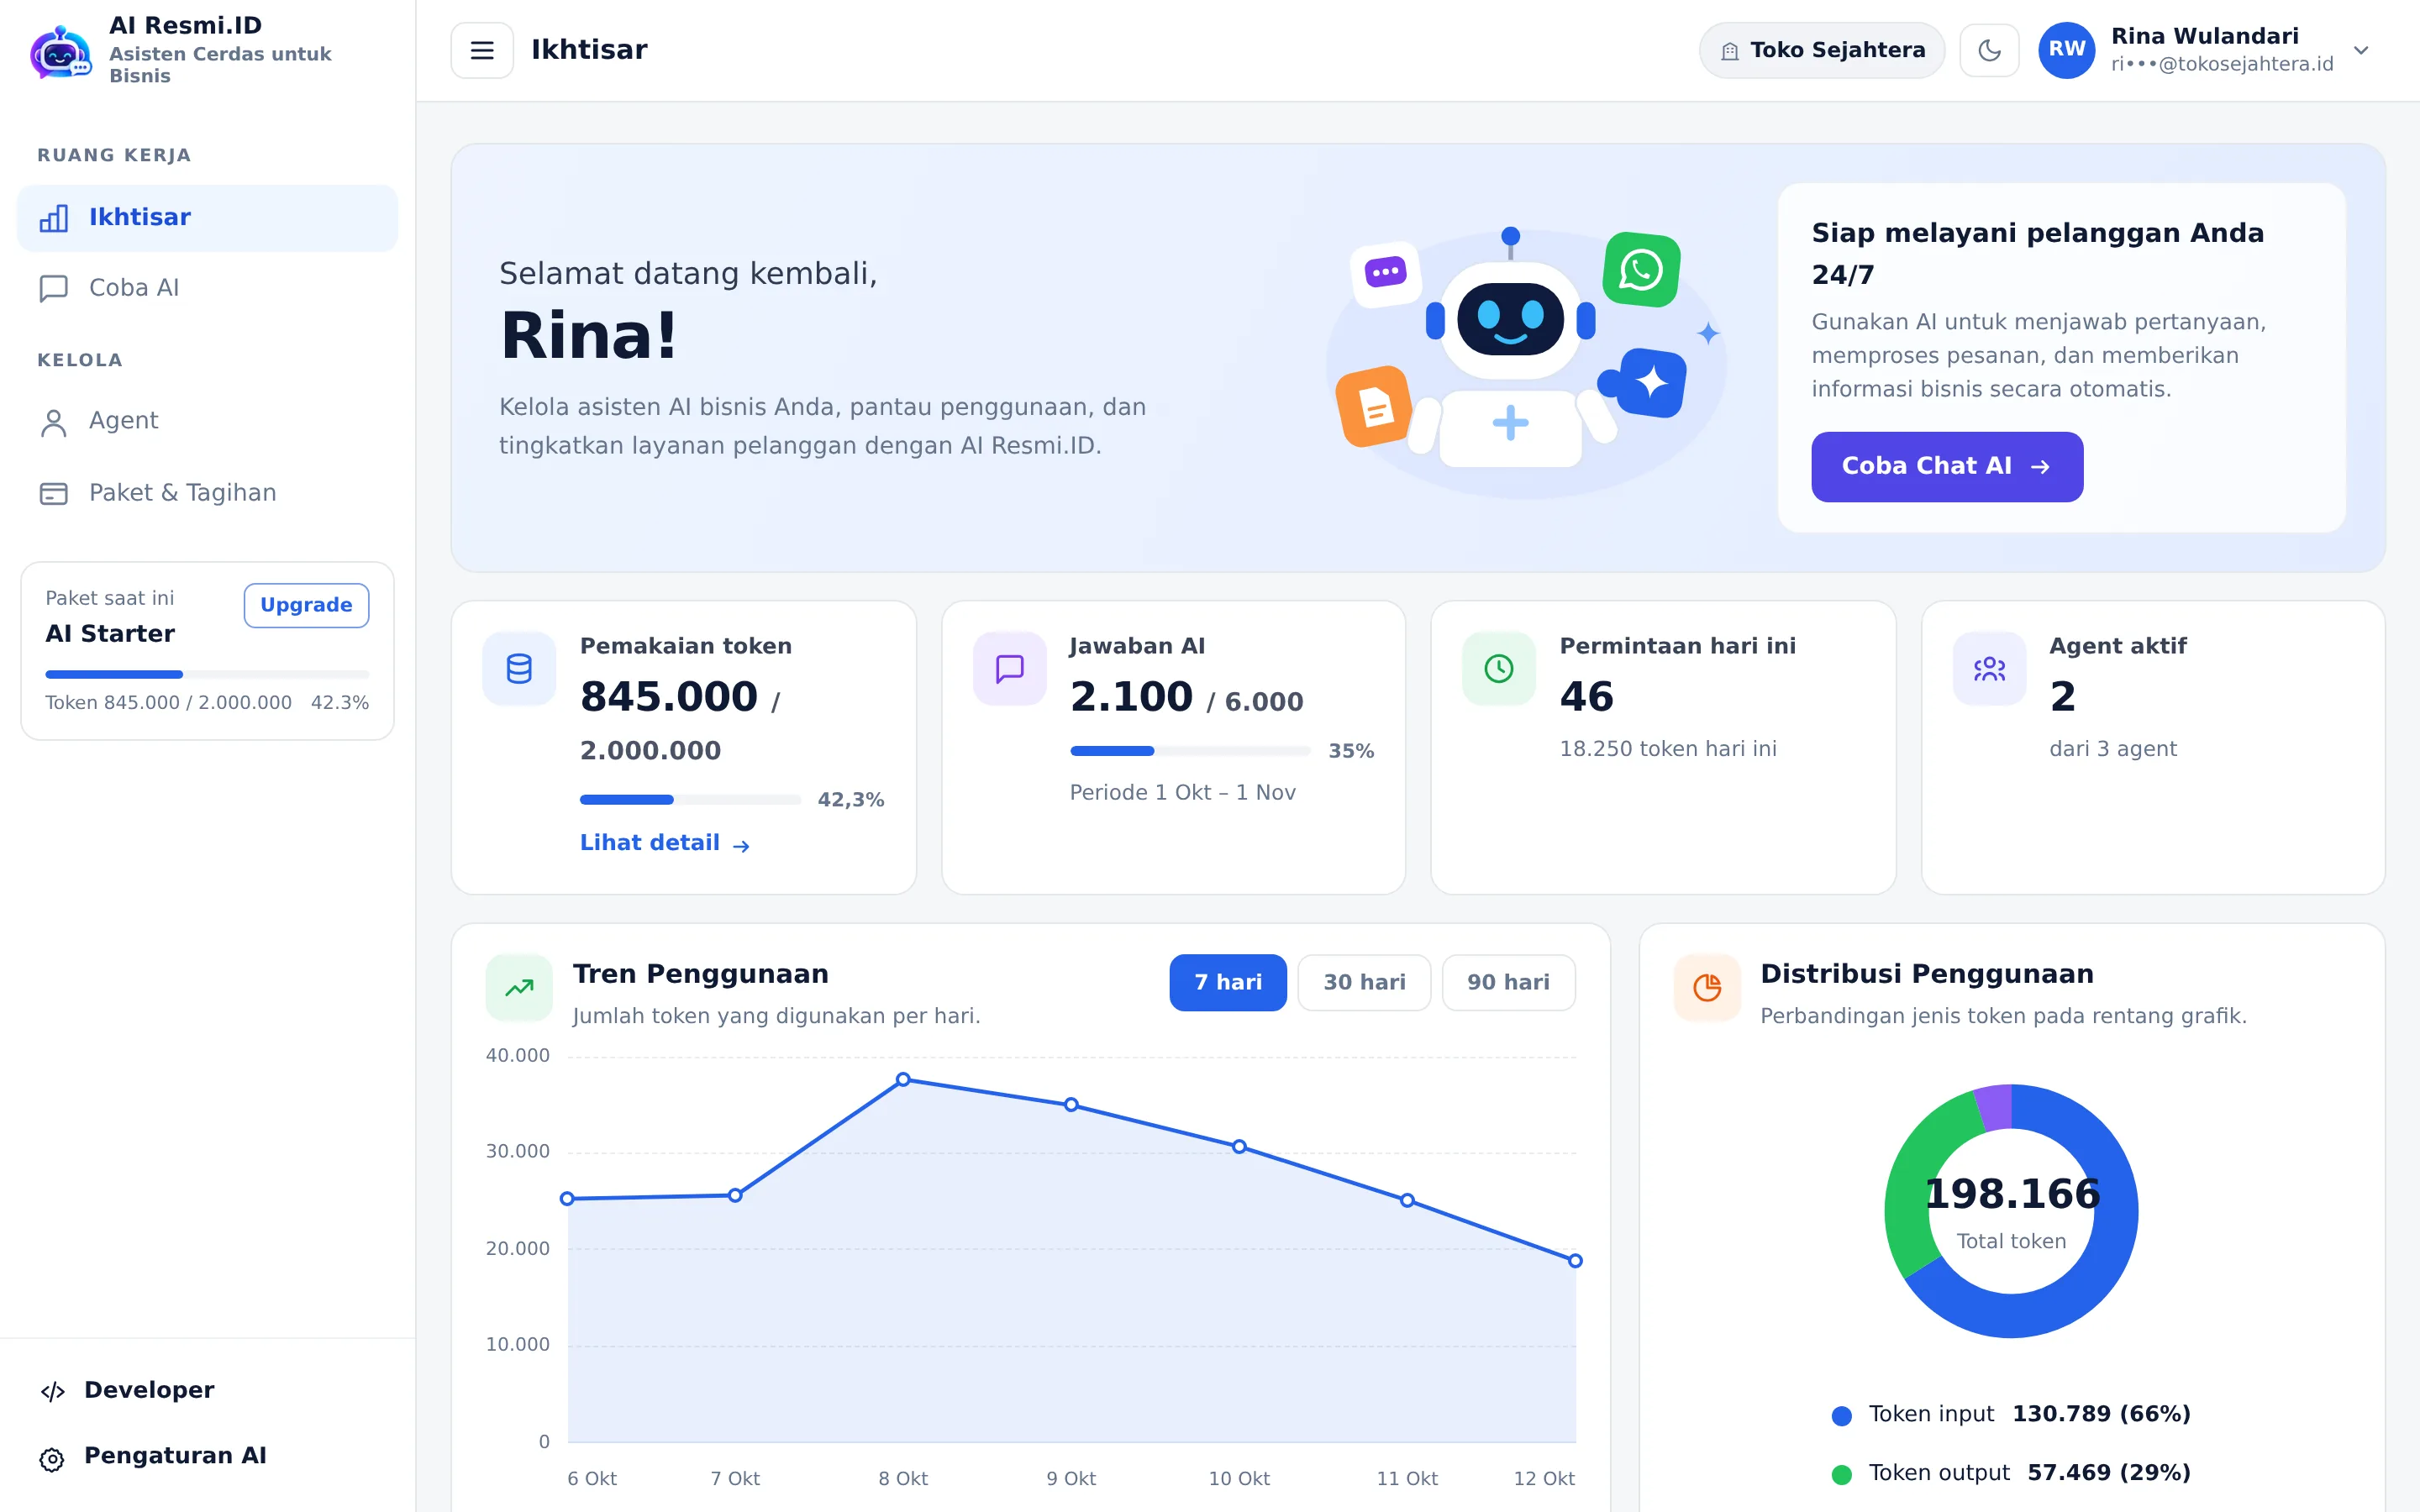Click the Pemakaian token database icon

click(x=519, y=668)
